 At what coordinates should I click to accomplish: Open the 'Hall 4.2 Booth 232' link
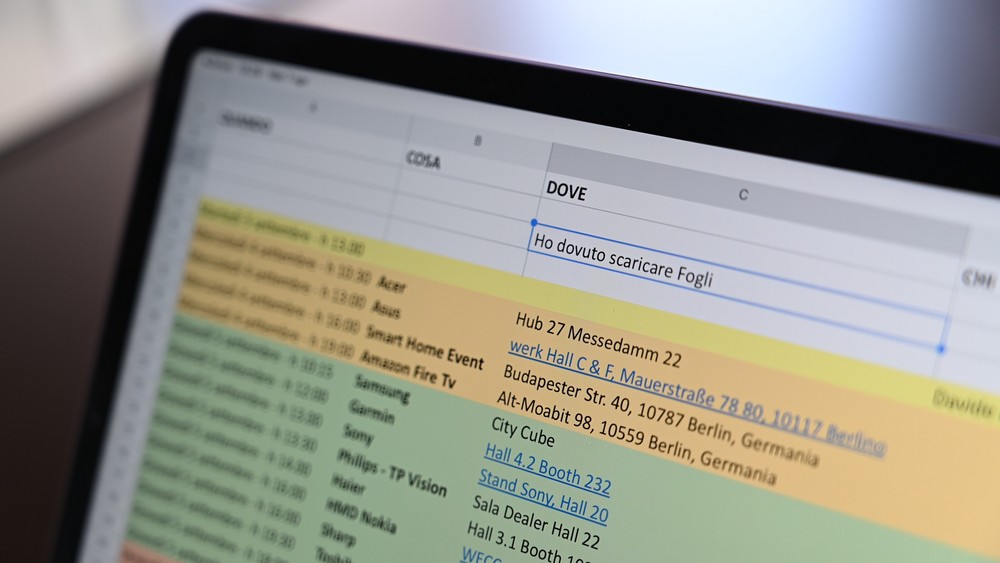click(547, 469)
